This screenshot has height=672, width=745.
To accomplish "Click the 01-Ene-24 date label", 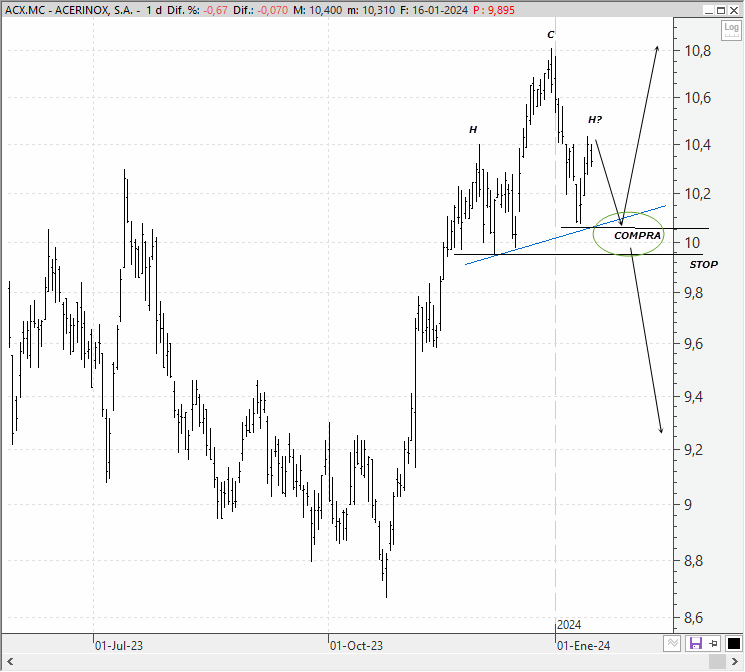I will (583, 645).
